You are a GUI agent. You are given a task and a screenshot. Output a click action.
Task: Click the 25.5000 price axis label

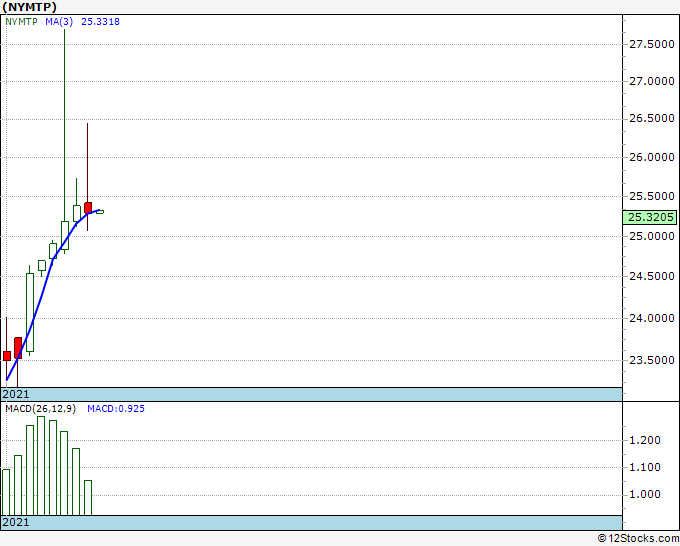[652, 196]
